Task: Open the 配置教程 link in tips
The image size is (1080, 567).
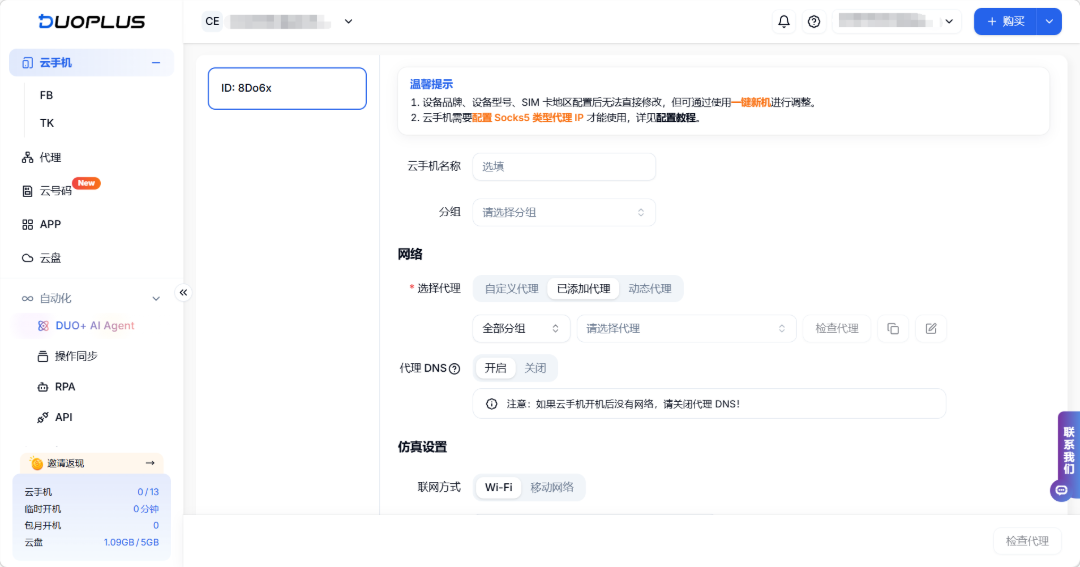Action: [x=678, y=118]
